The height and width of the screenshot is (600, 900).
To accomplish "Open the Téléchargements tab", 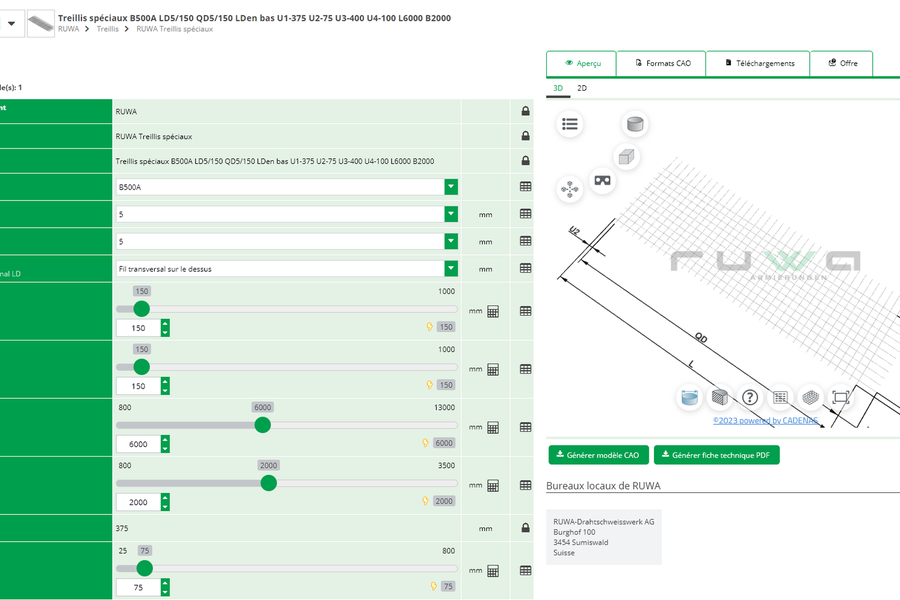I will click(x=758, y=63).
